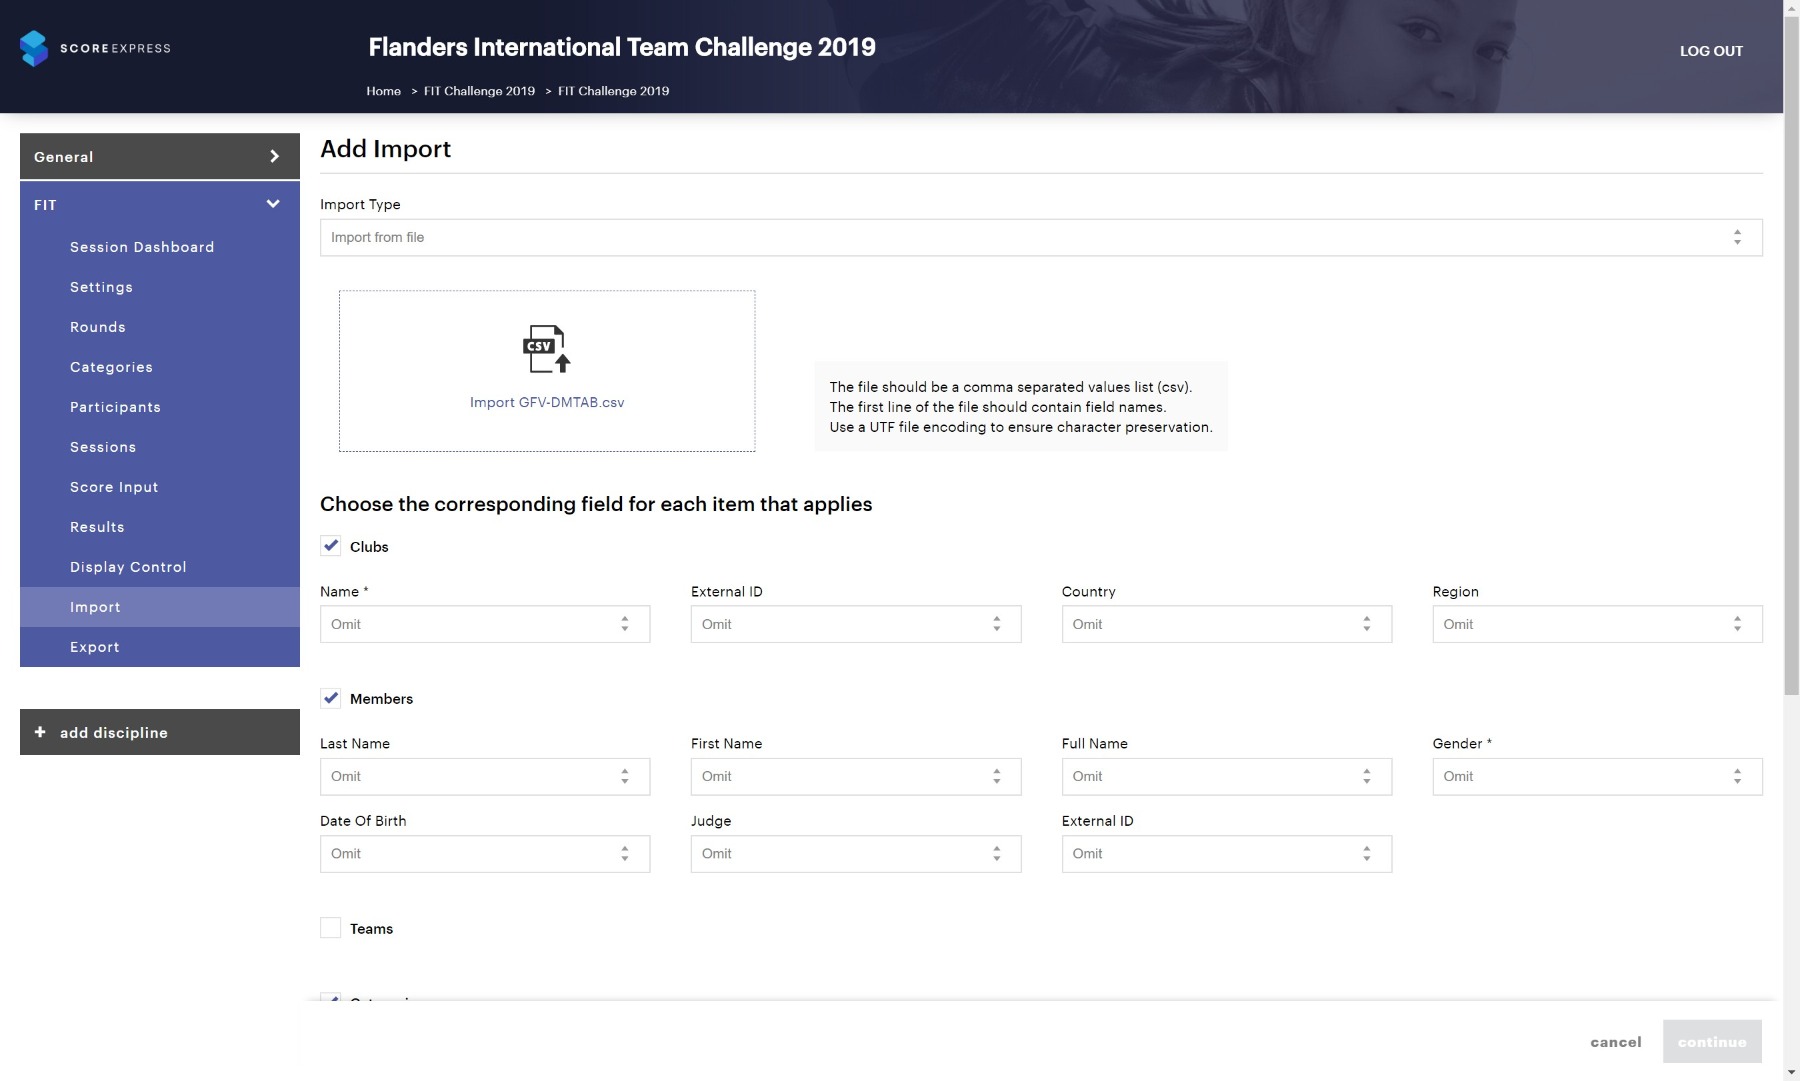Open the Import Type dropdown

tap(1041, 237)
